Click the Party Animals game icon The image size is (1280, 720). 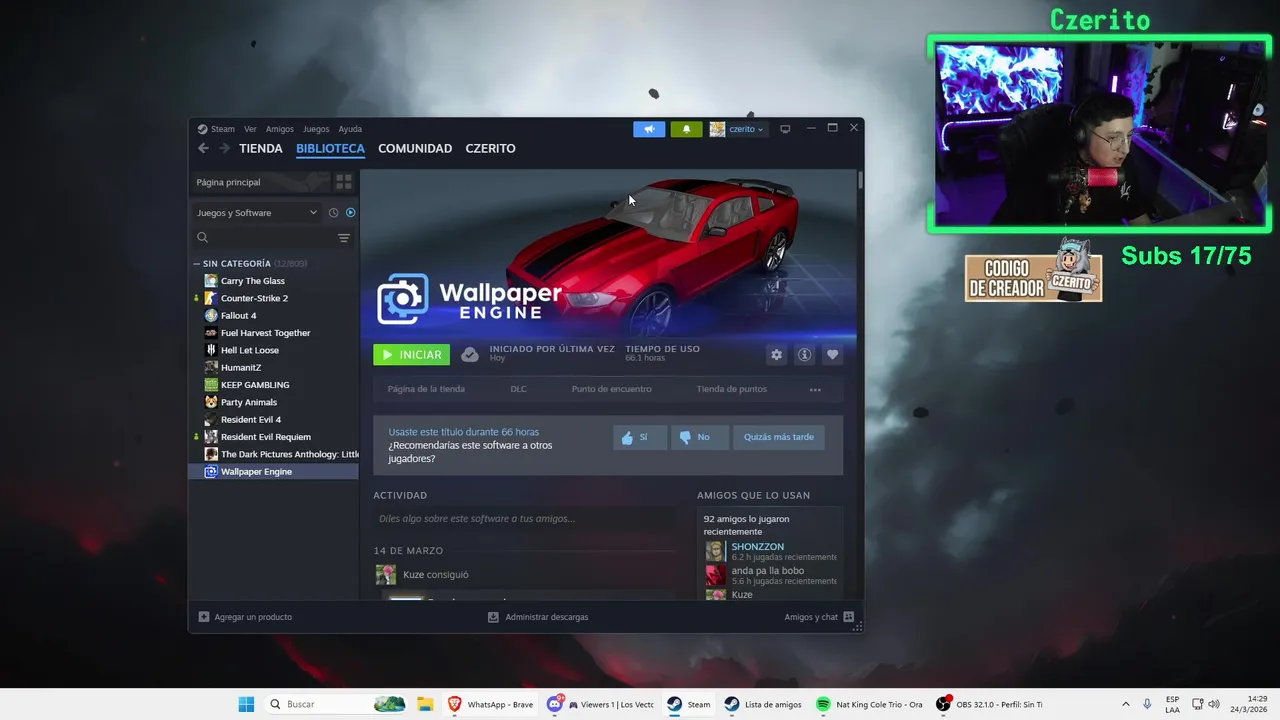click(211, 402)
